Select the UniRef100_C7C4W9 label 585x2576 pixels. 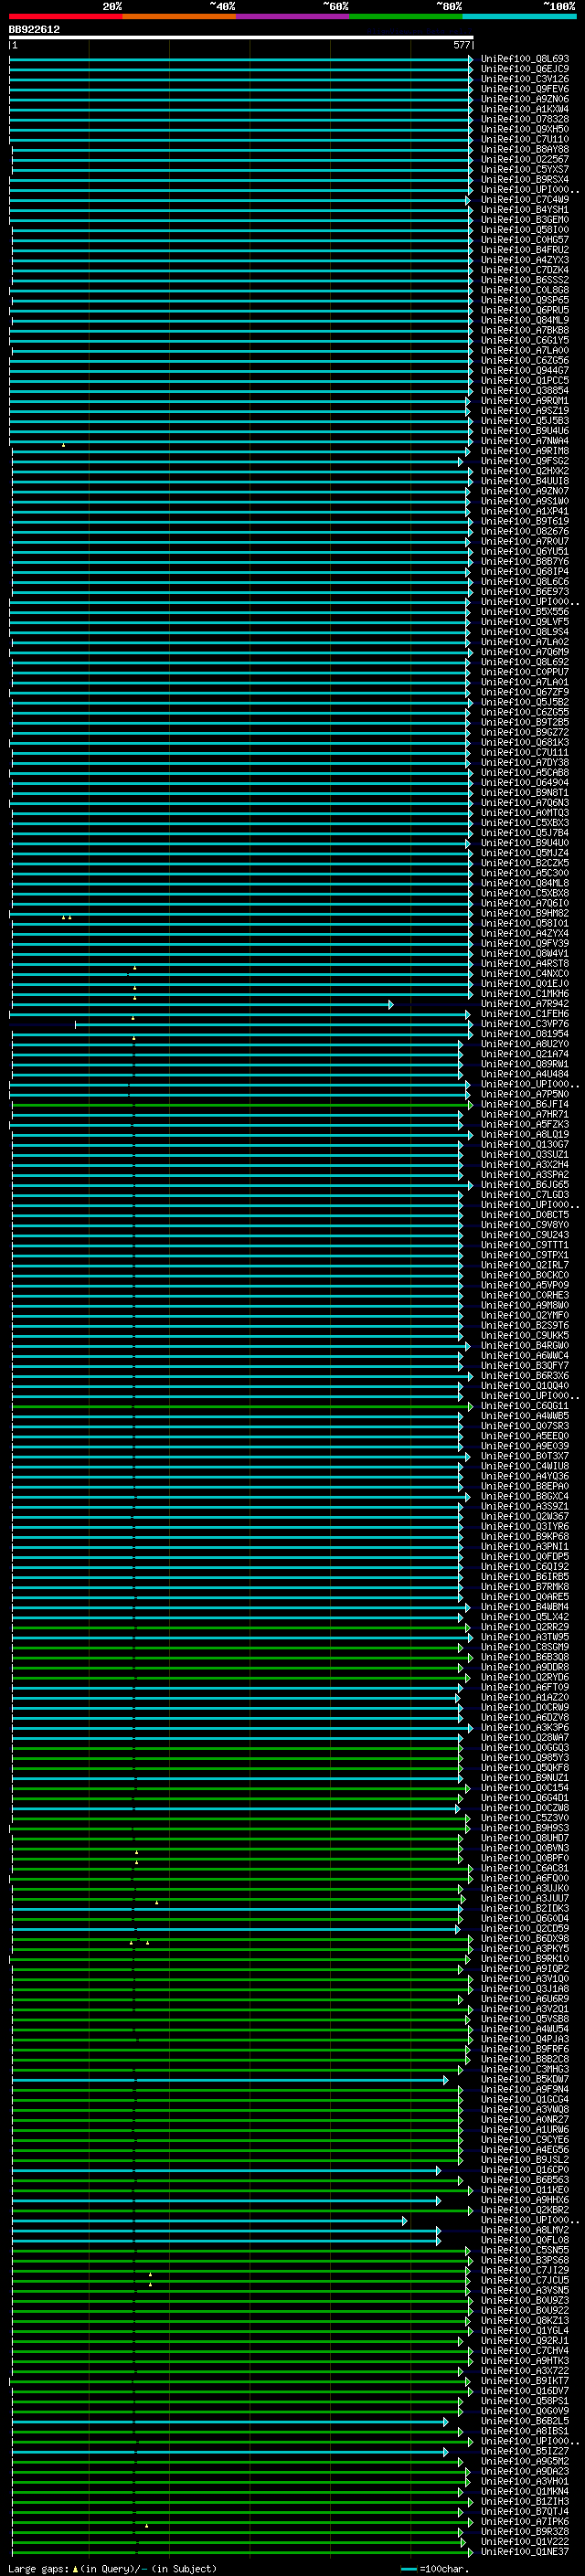click(x=525, y=199)
